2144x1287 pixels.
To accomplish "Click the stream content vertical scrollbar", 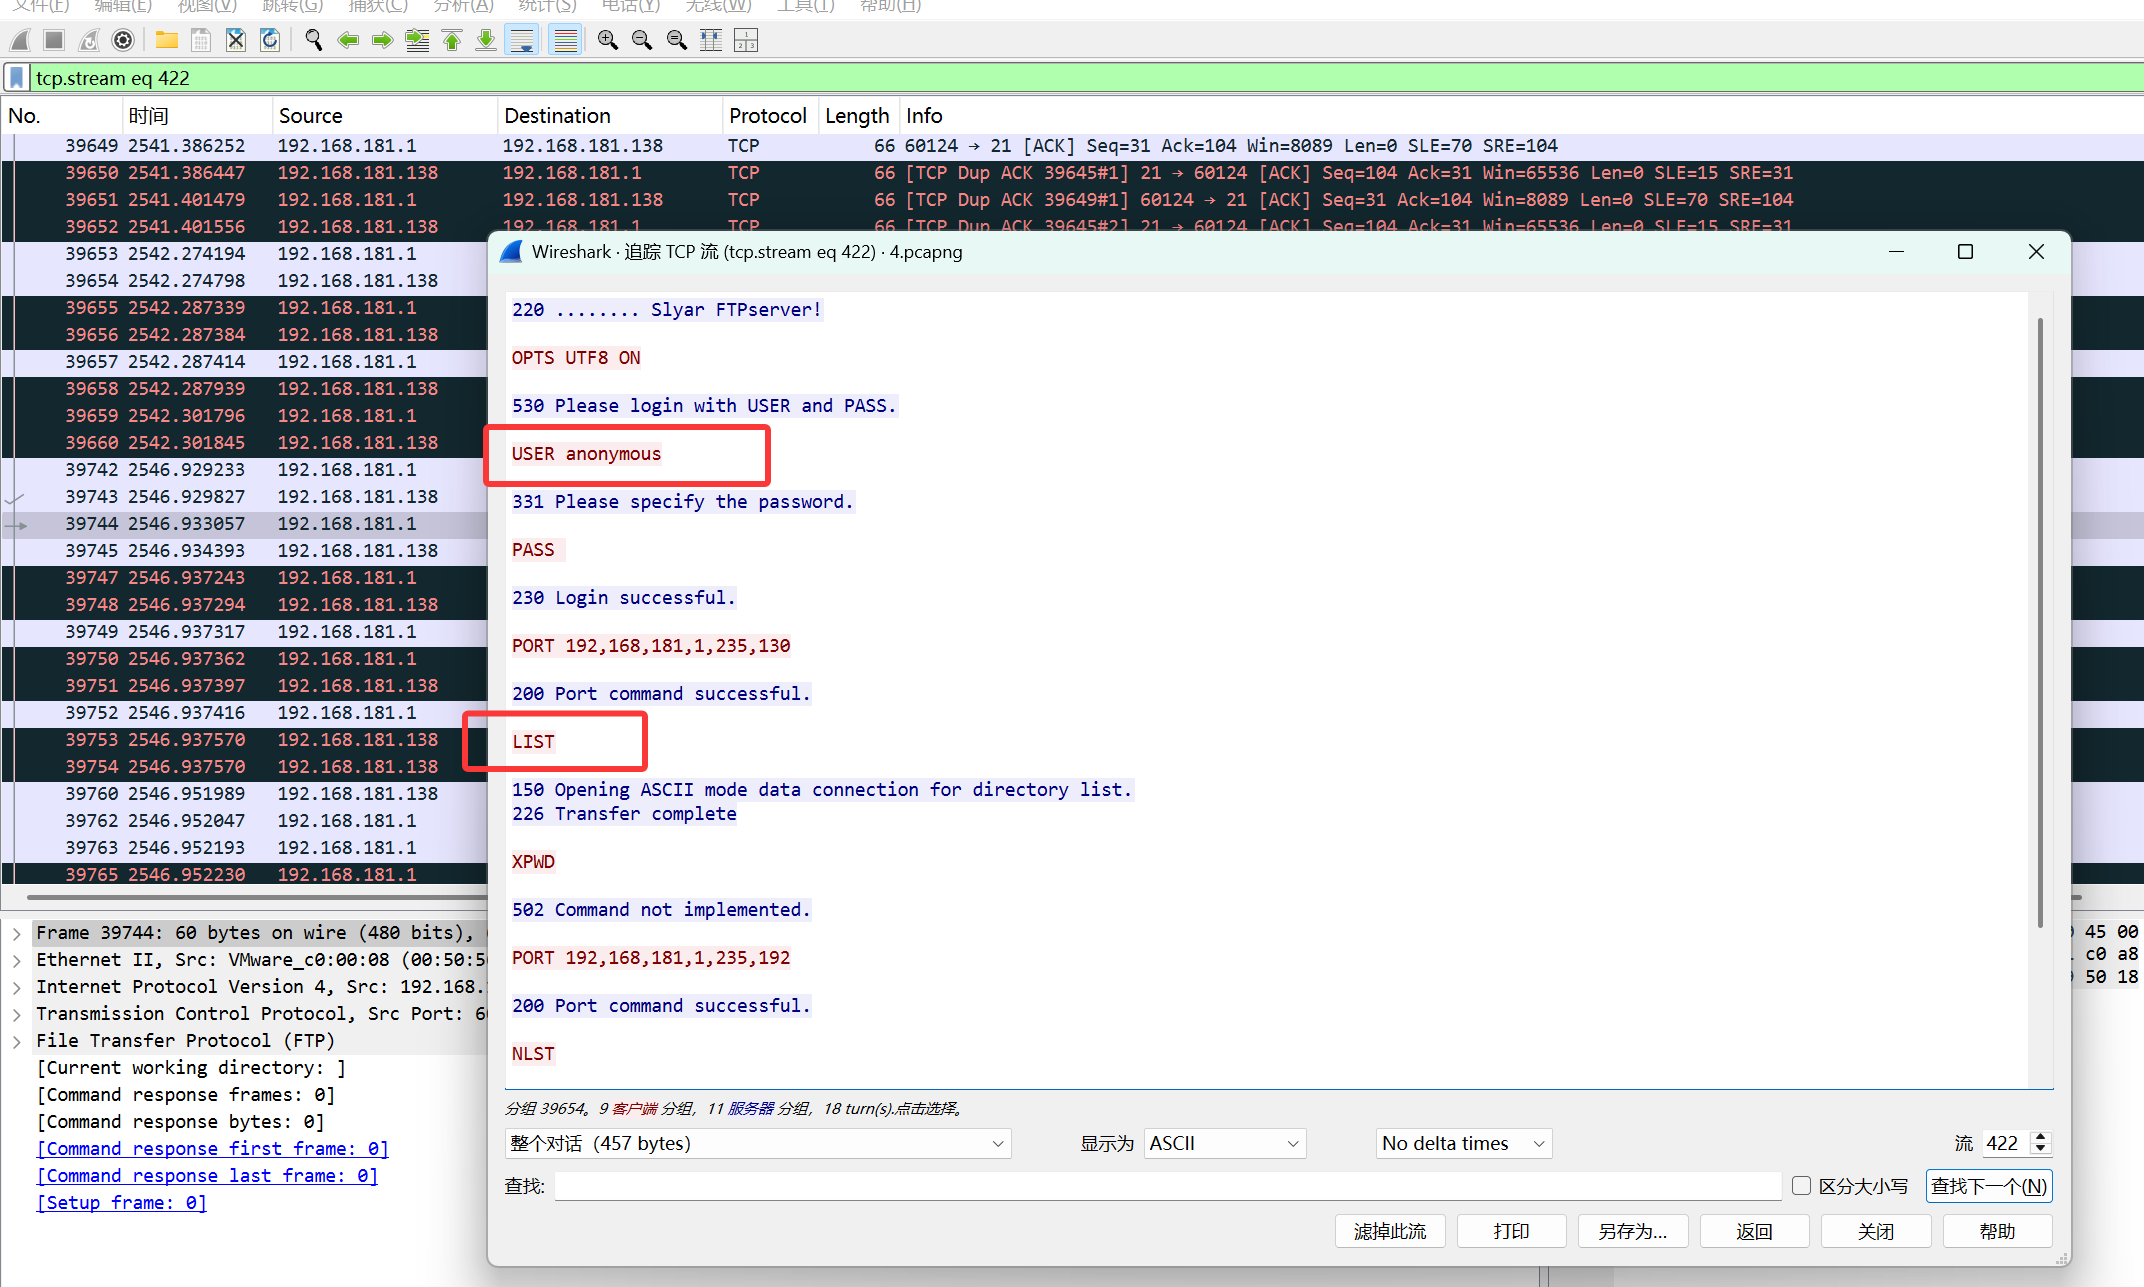I will pyautogui.click(x=2039, y=620).
